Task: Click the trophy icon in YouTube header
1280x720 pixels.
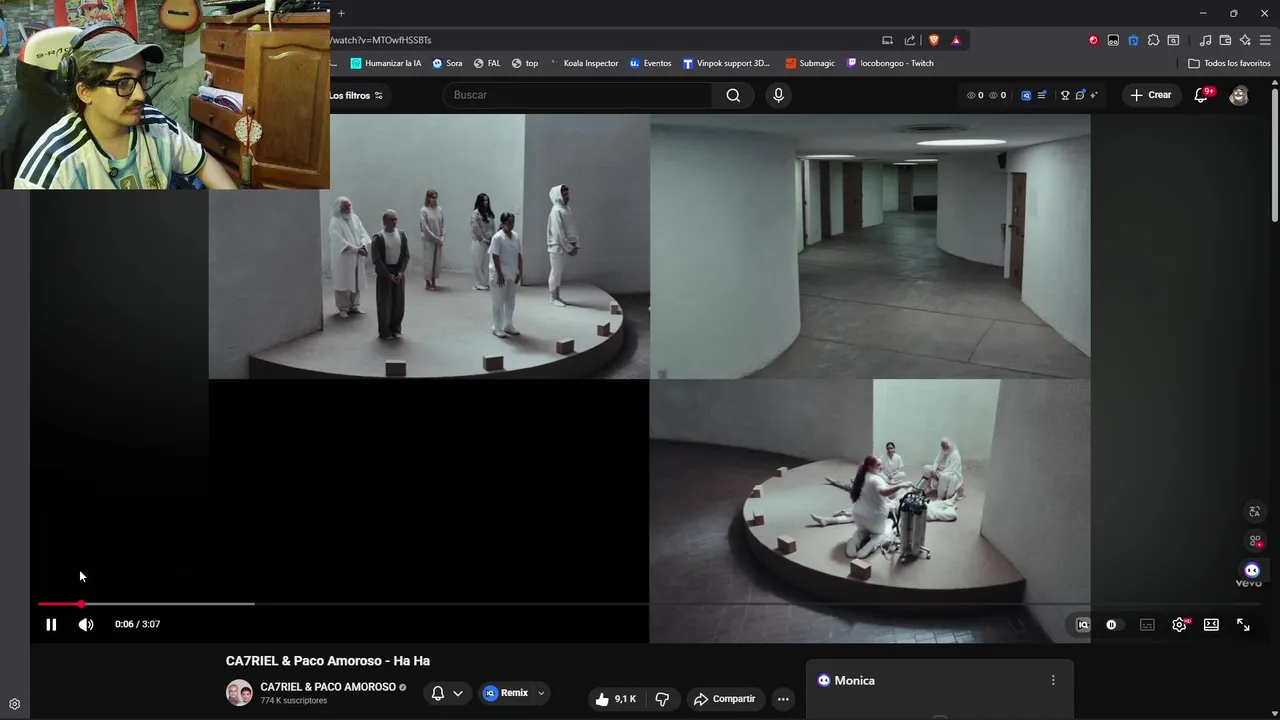Action: pos(1065,95)
